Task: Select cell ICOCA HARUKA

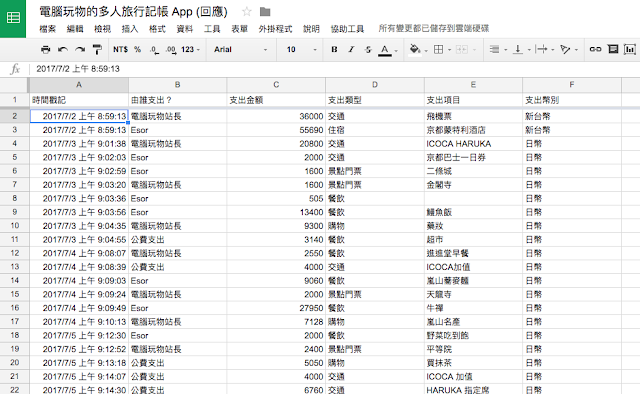Action: pos(473,144)
